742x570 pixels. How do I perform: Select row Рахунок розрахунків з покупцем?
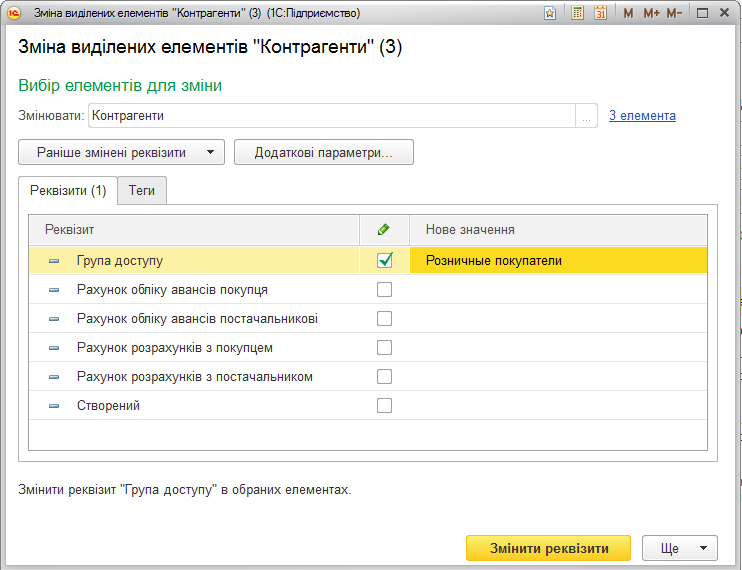click(368, 348)
